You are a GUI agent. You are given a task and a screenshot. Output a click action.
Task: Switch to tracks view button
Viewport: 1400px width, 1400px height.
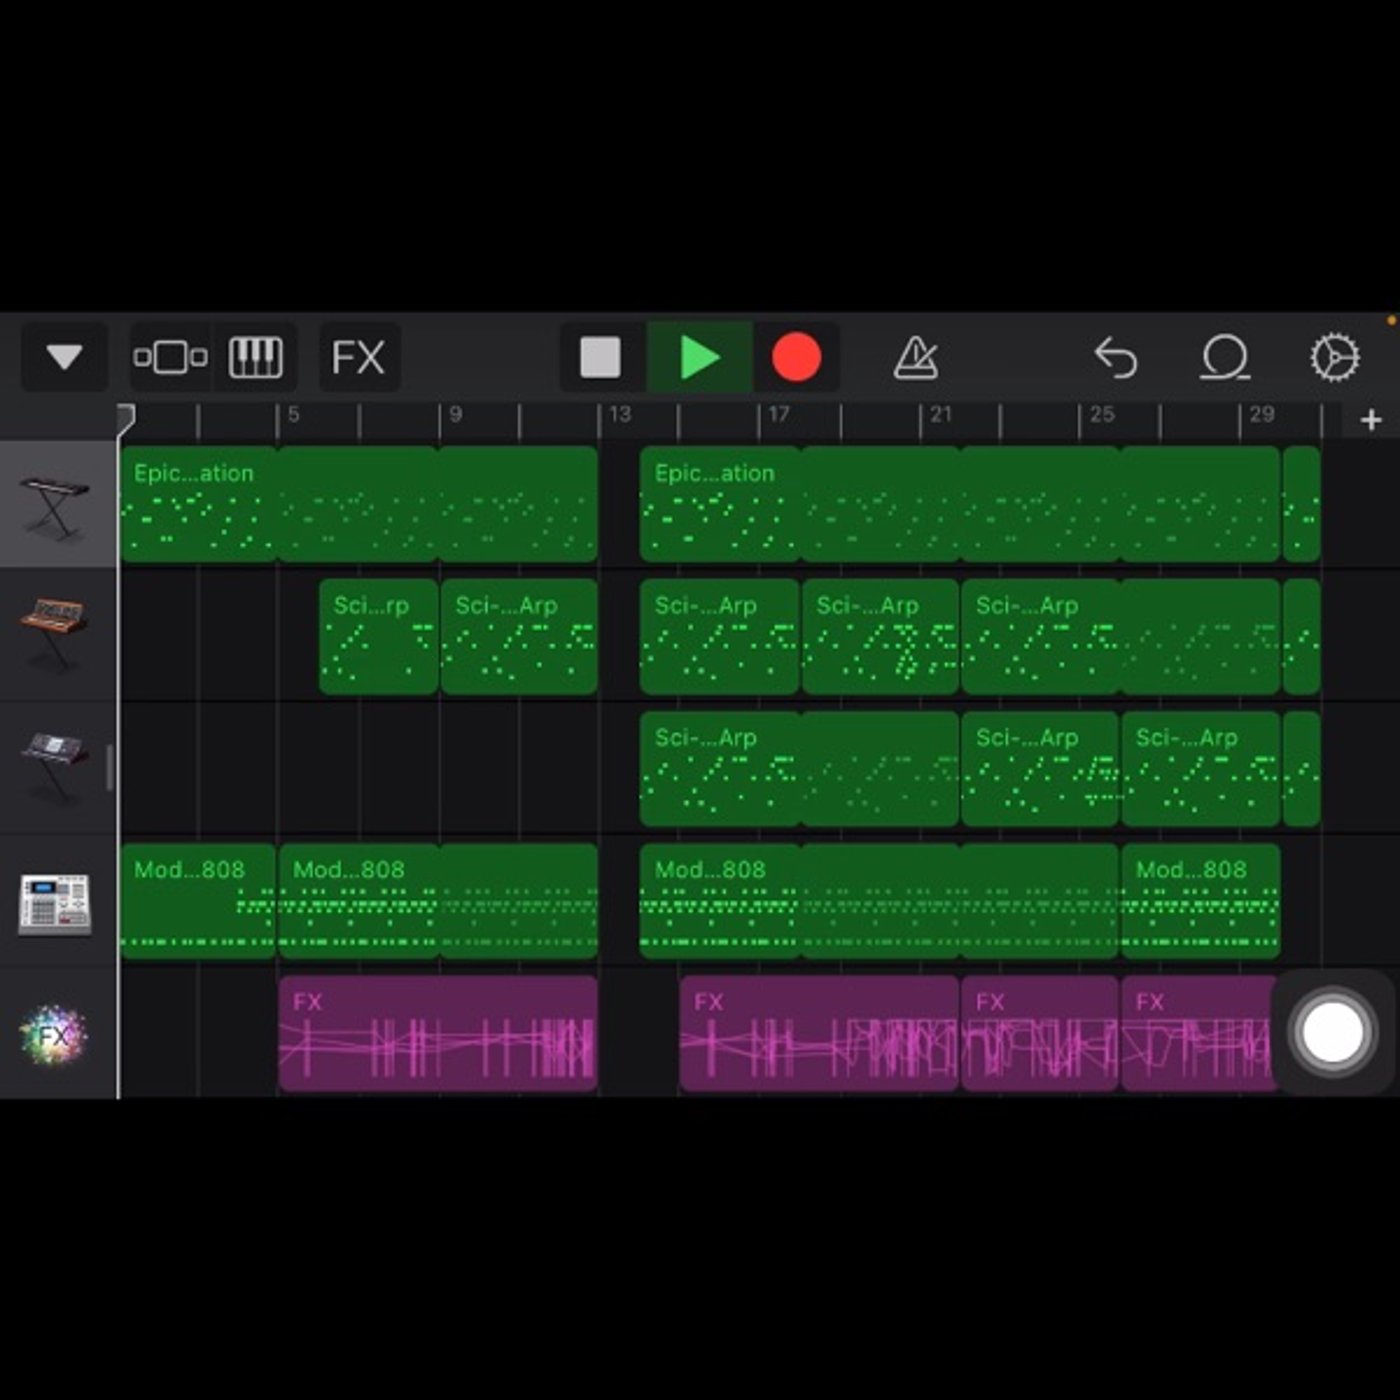pos(170,357)
